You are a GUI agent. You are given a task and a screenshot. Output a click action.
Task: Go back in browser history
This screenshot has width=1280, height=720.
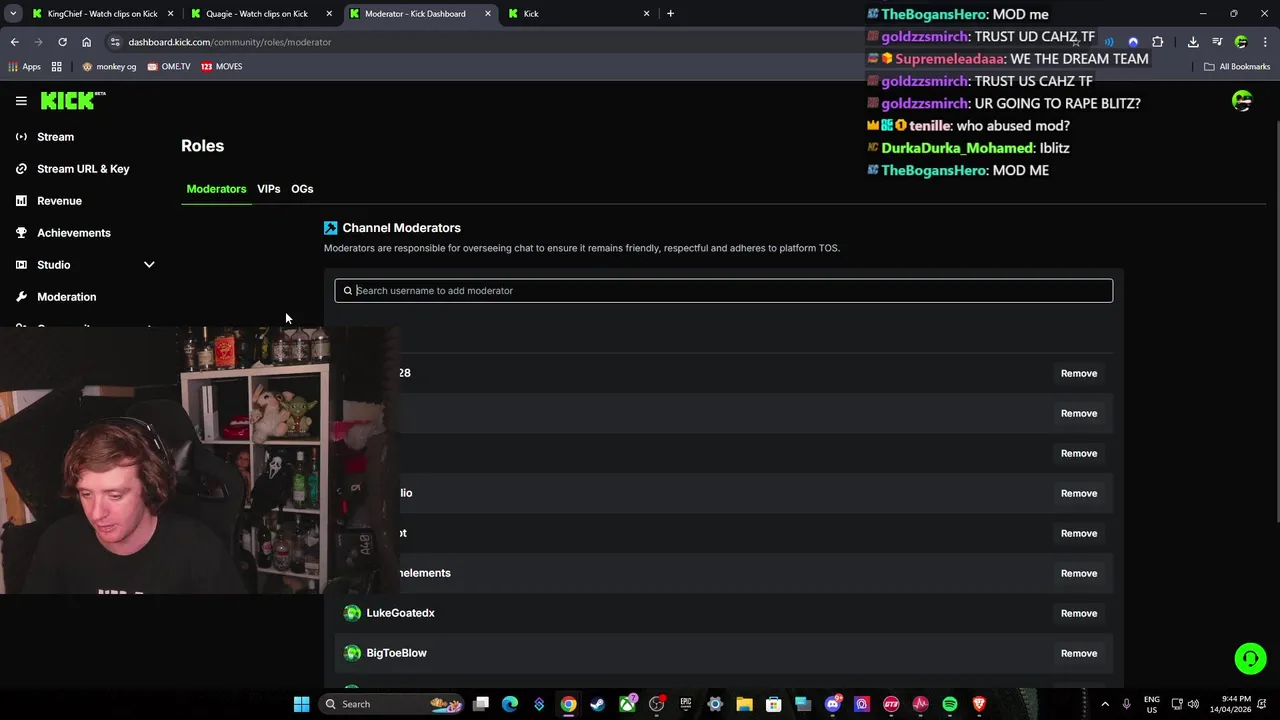click(14, 42)
